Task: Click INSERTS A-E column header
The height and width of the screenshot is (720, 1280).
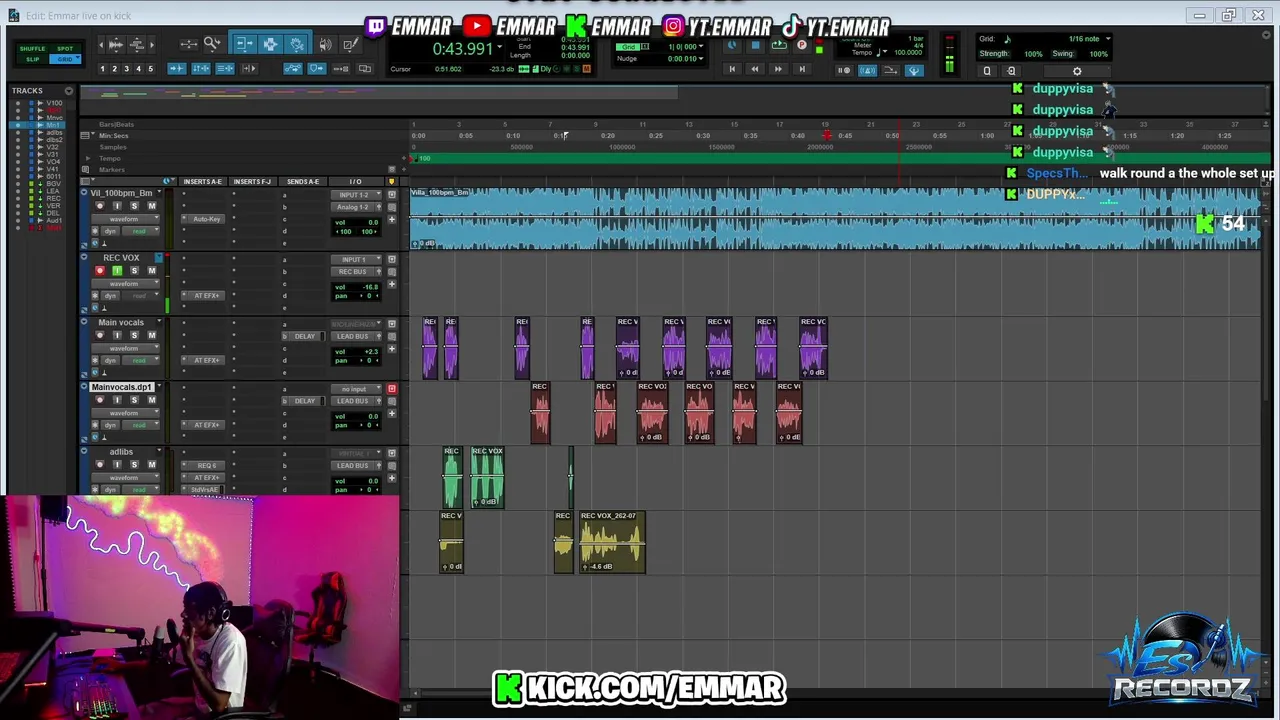Action: pos(202,182)
